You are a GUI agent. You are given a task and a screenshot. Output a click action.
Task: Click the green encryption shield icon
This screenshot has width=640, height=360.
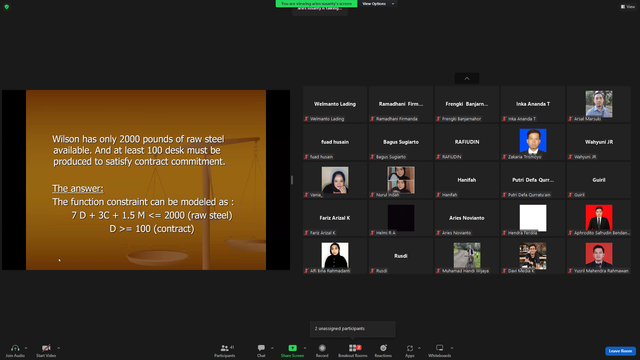pos(7,7)
